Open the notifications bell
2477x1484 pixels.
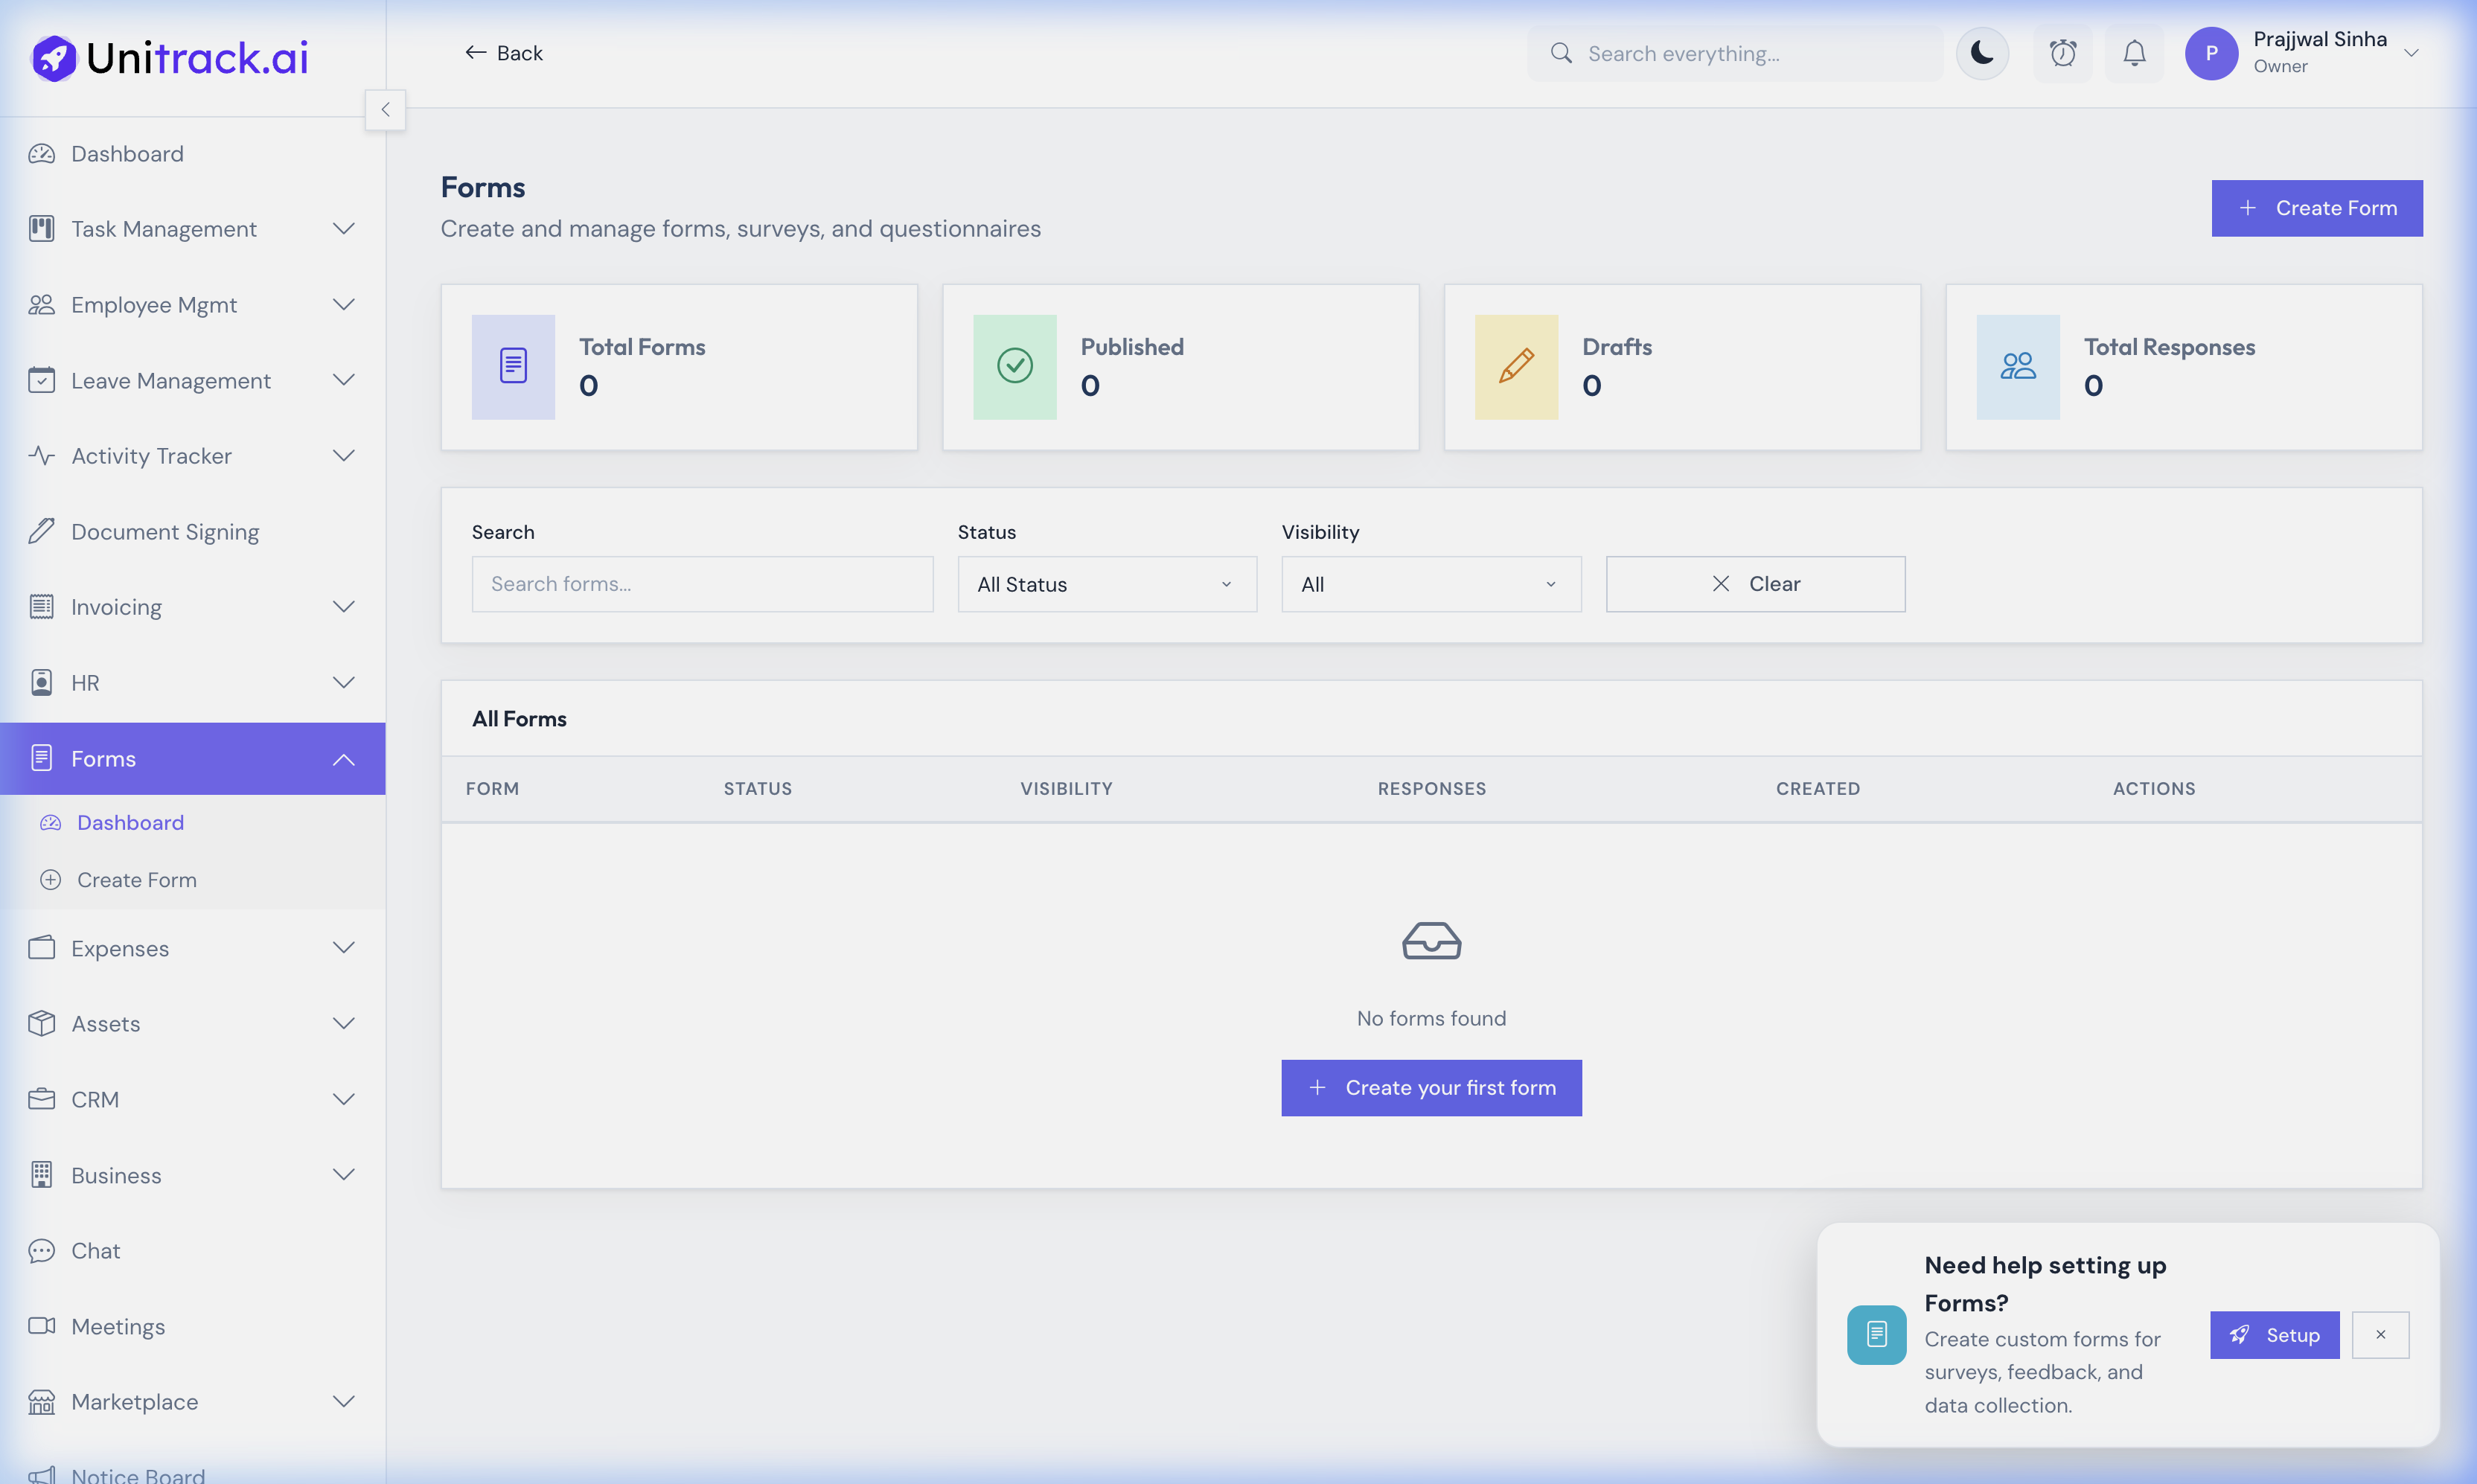coord(2134,53)
